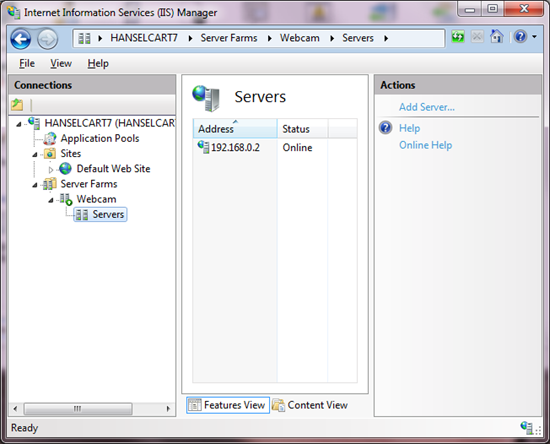Click the Stop icon in toolbar
Screen dimensions: 550x444
pyautogui.click(x=477, y=36)
